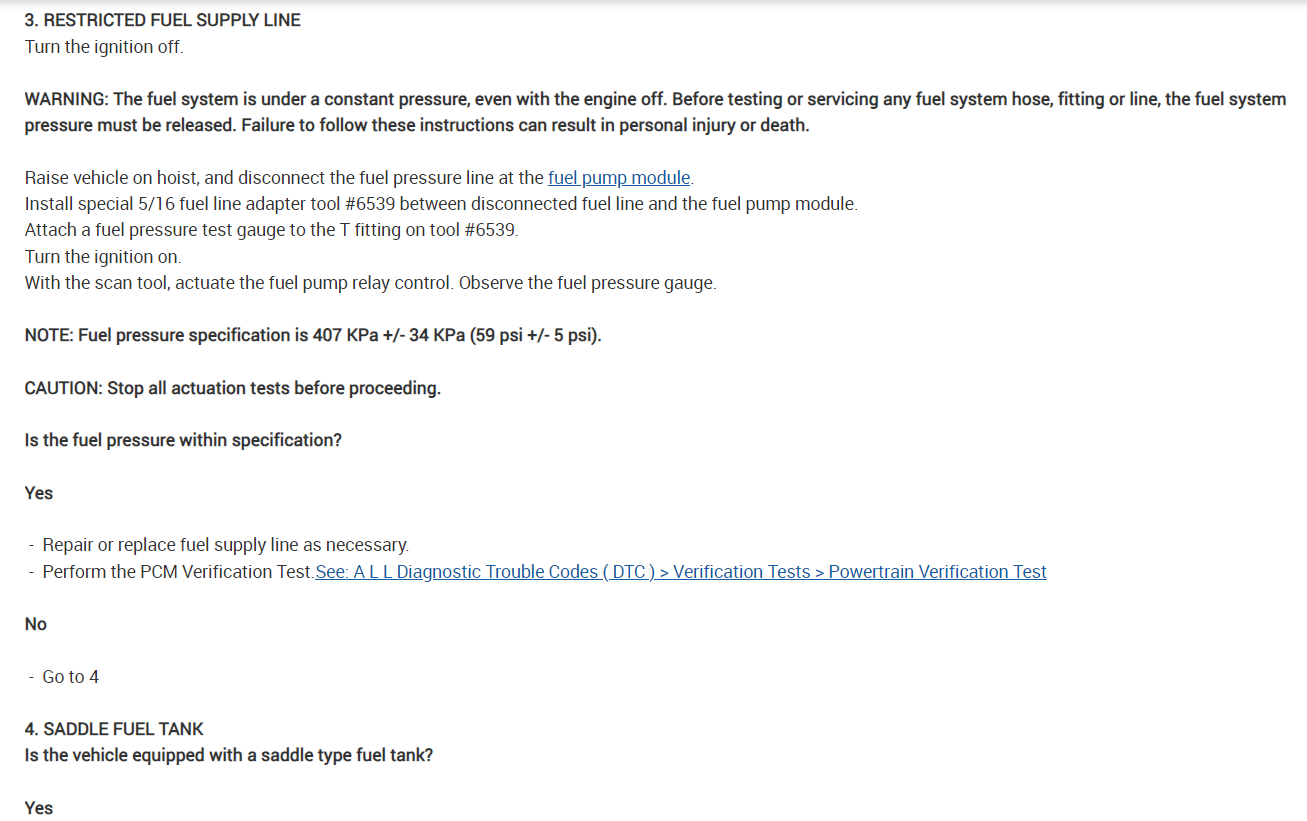Image resolution: width=1307 pixels, height=821 pixels.
Task: Click "Repair or replace fuel supply line" text
Action: pyautogui.click(x=225, y=545)
